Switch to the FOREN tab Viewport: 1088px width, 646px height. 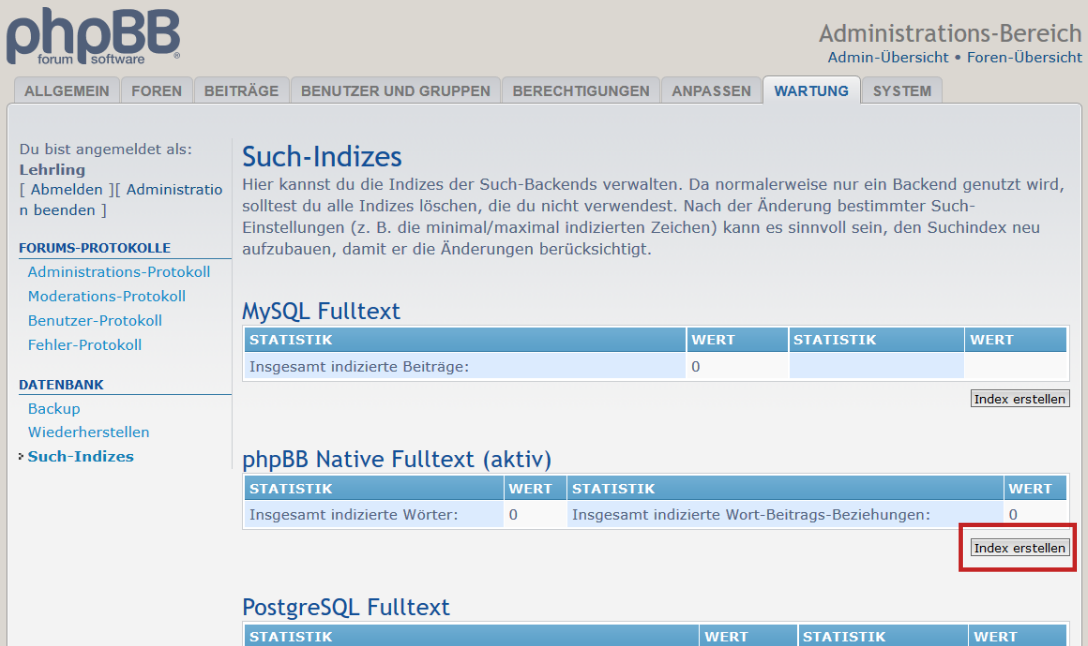(x=157, y=91)
